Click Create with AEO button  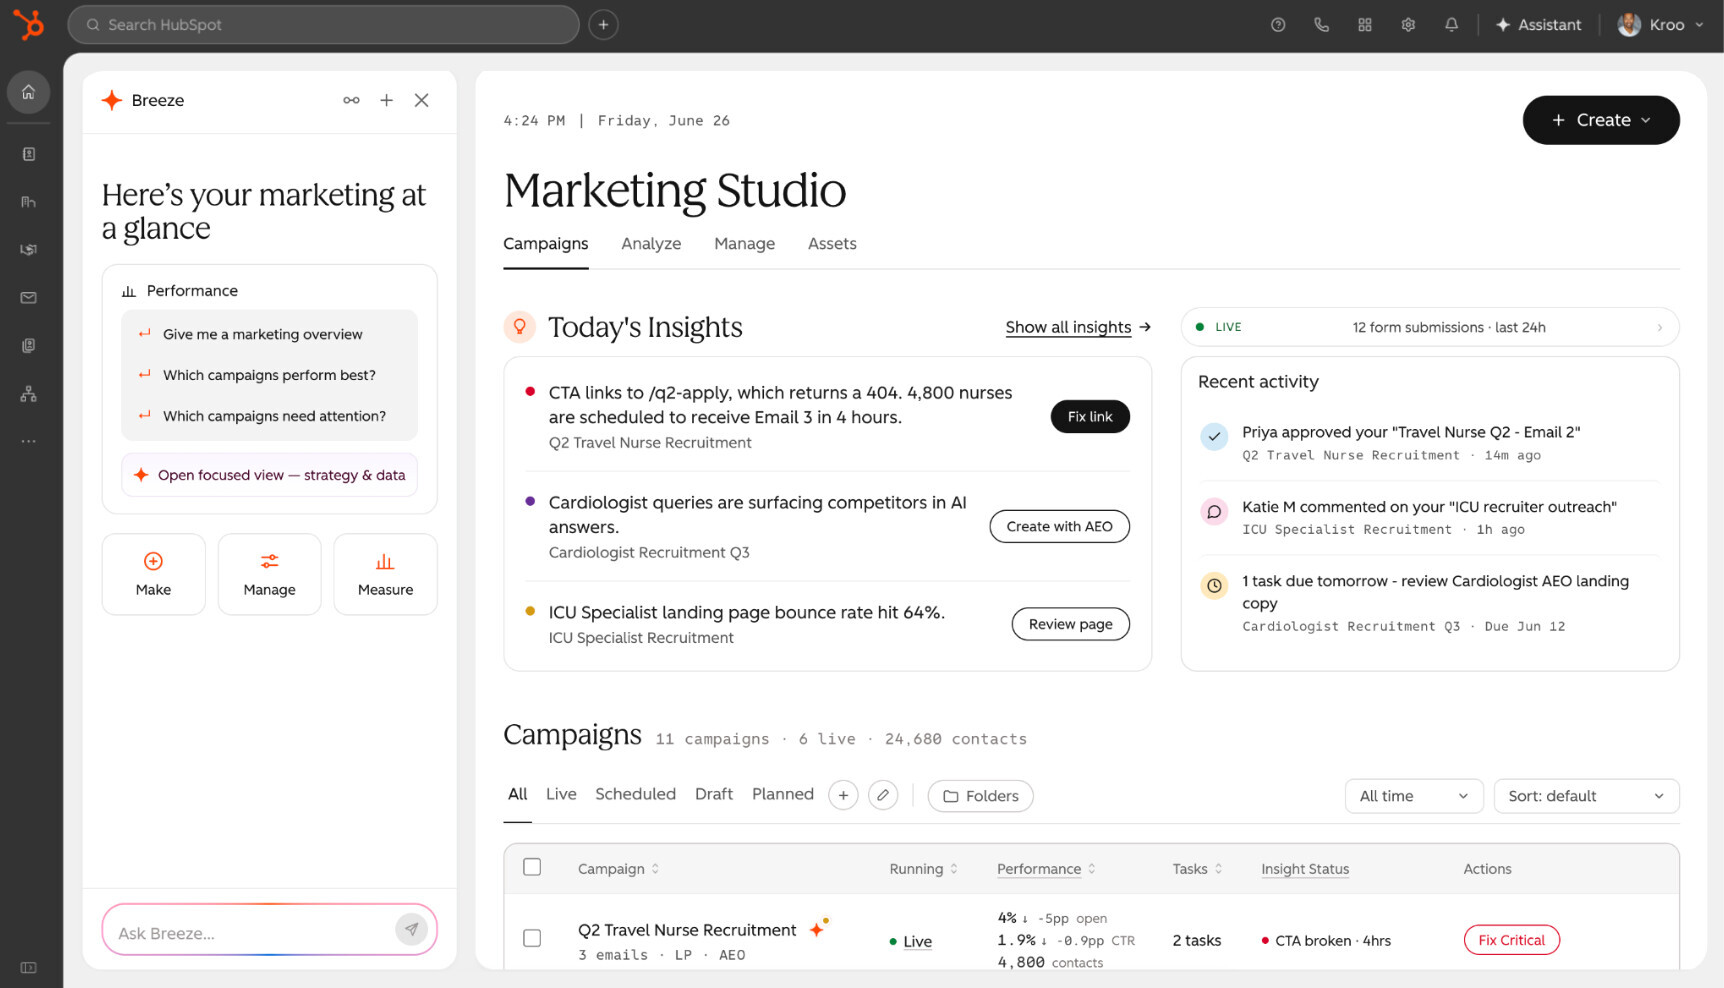1059,526
